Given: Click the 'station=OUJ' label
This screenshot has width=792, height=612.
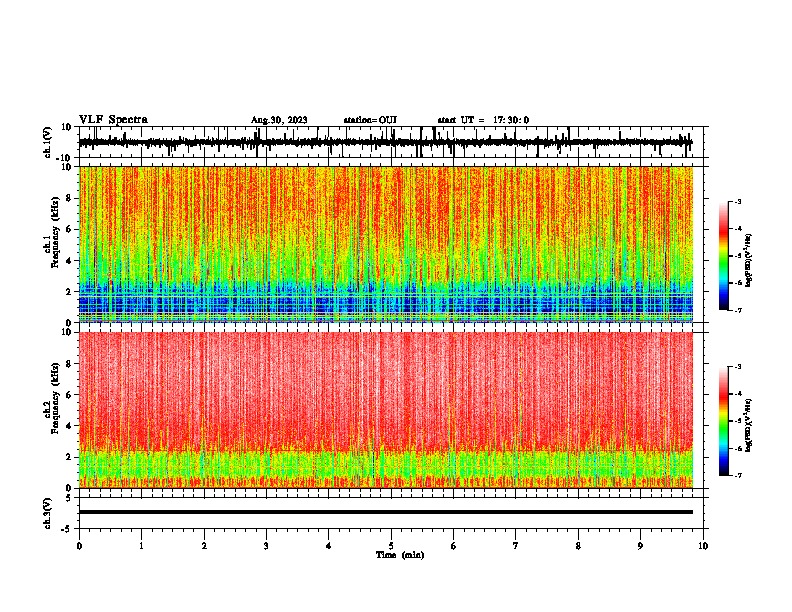Looking at the screenshot, I should [x=370, y=120].
